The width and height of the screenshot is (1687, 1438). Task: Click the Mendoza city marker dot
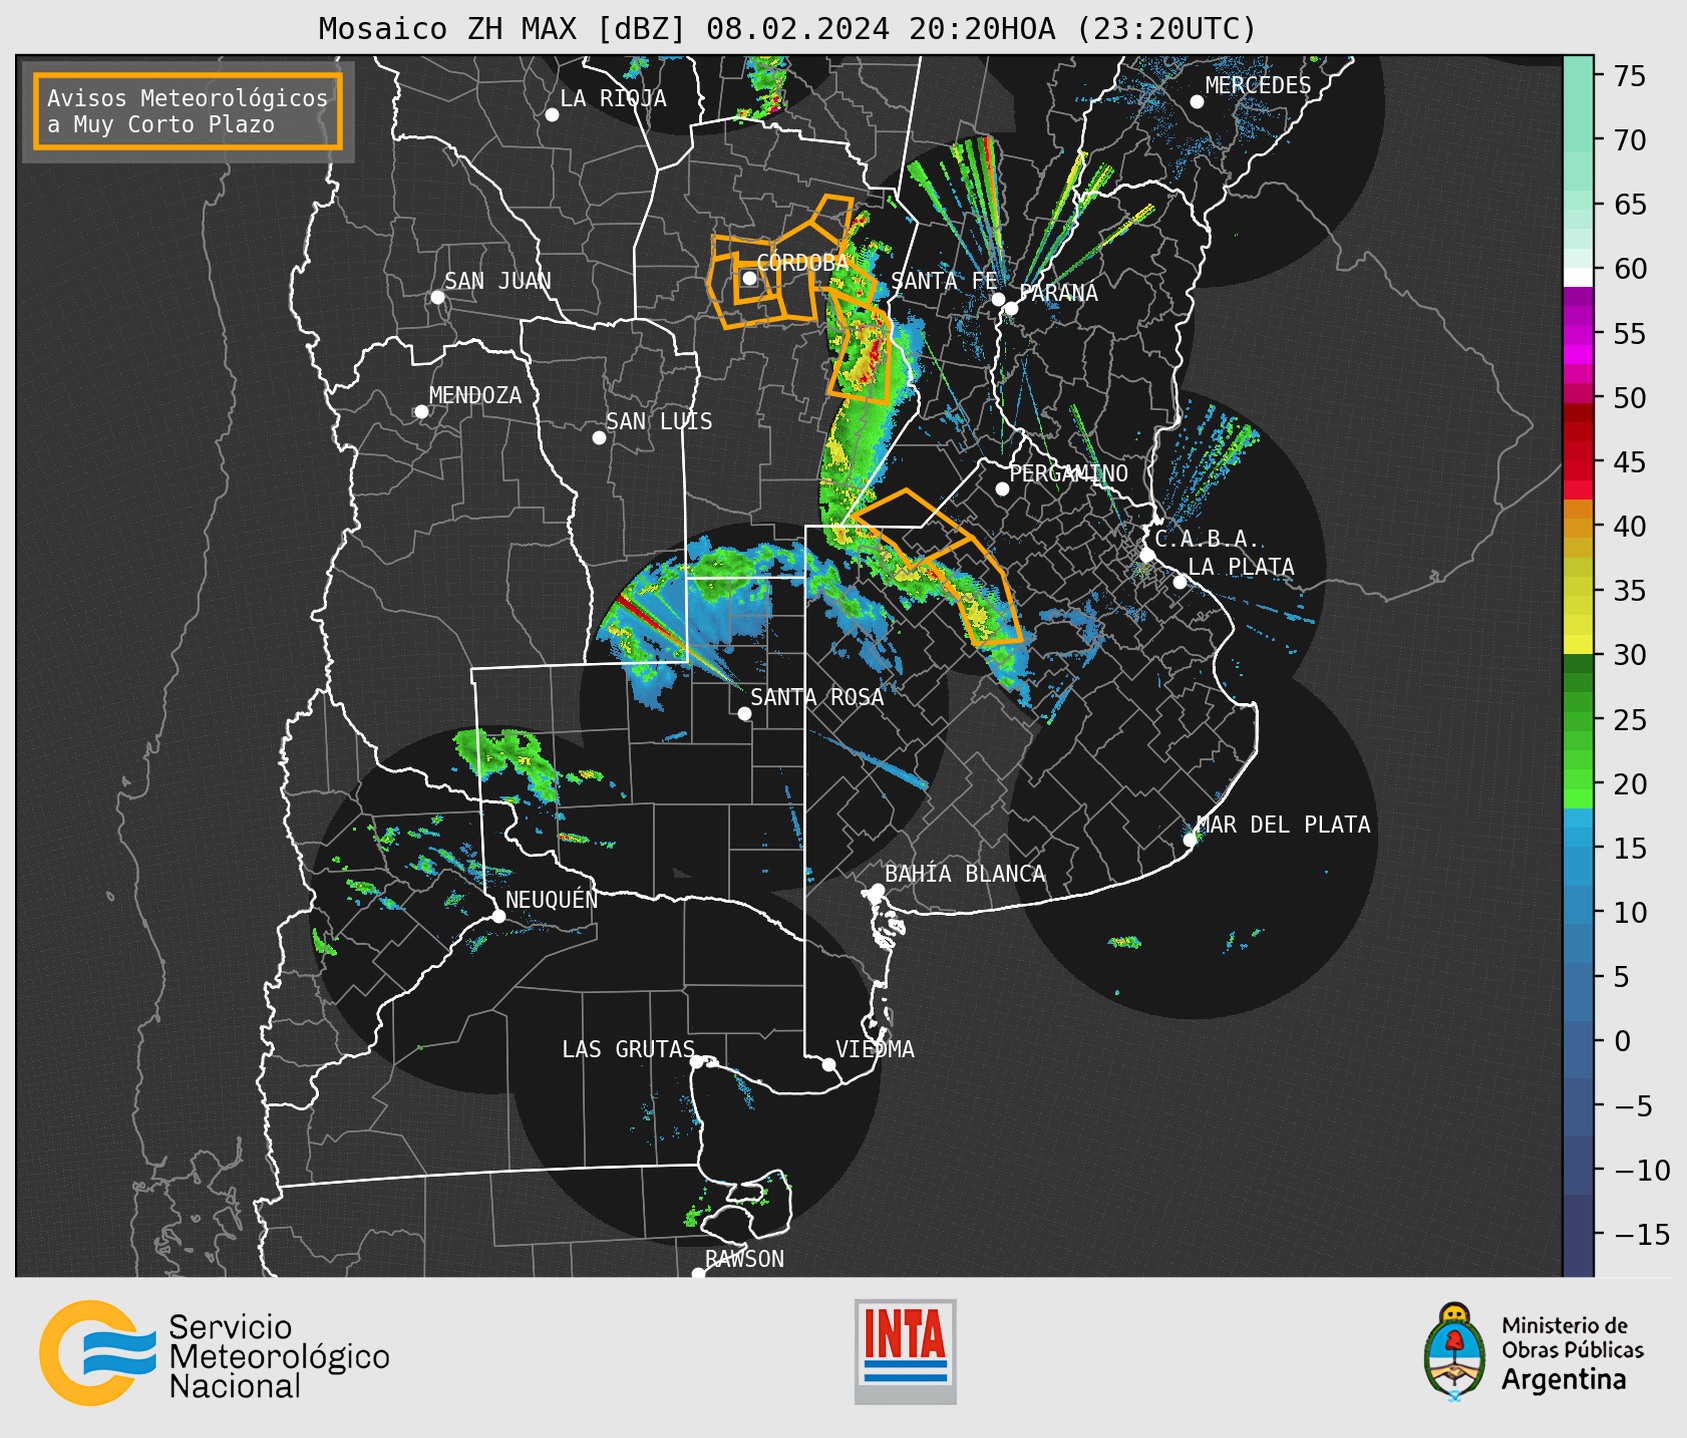pos(421,412)
